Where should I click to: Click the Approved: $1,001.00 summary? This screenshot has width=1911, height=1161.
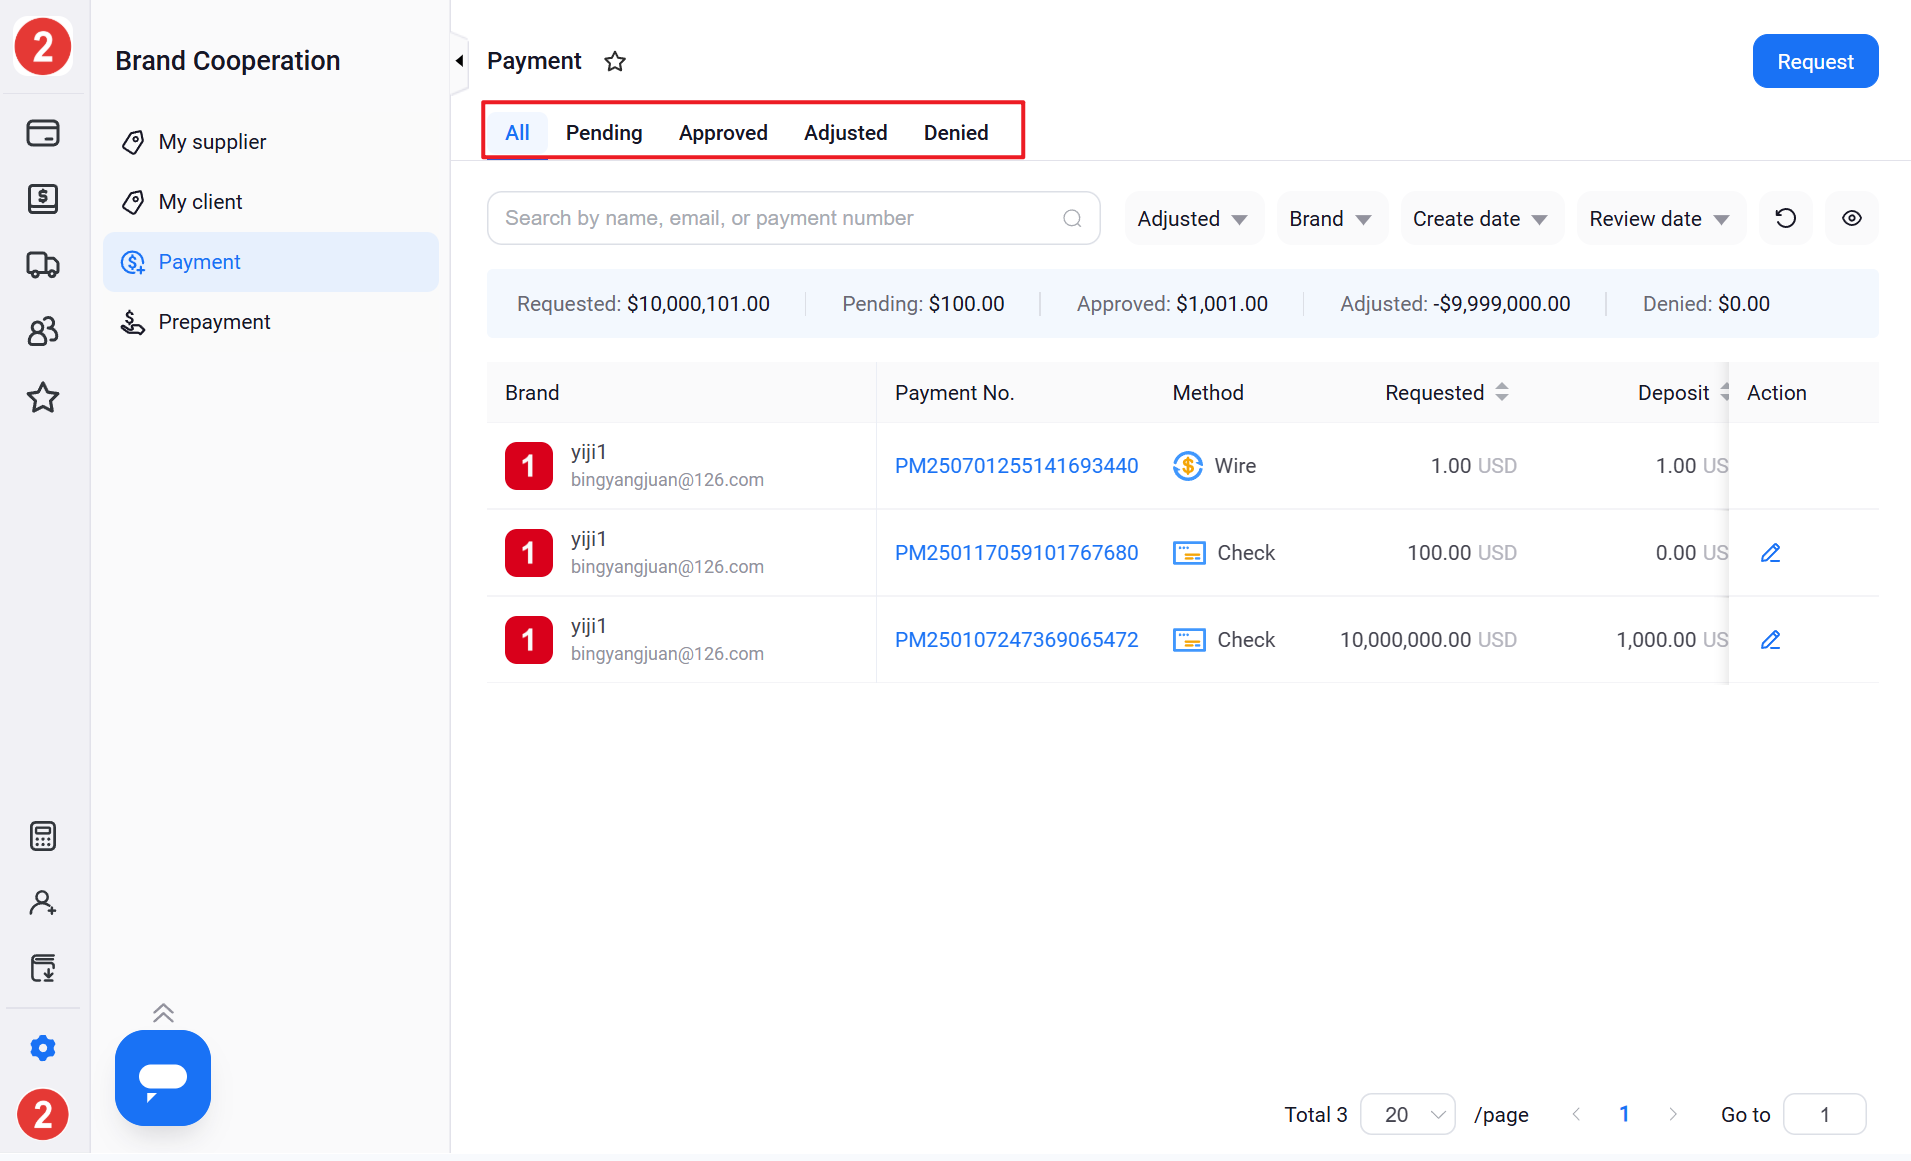point(1172,304)
